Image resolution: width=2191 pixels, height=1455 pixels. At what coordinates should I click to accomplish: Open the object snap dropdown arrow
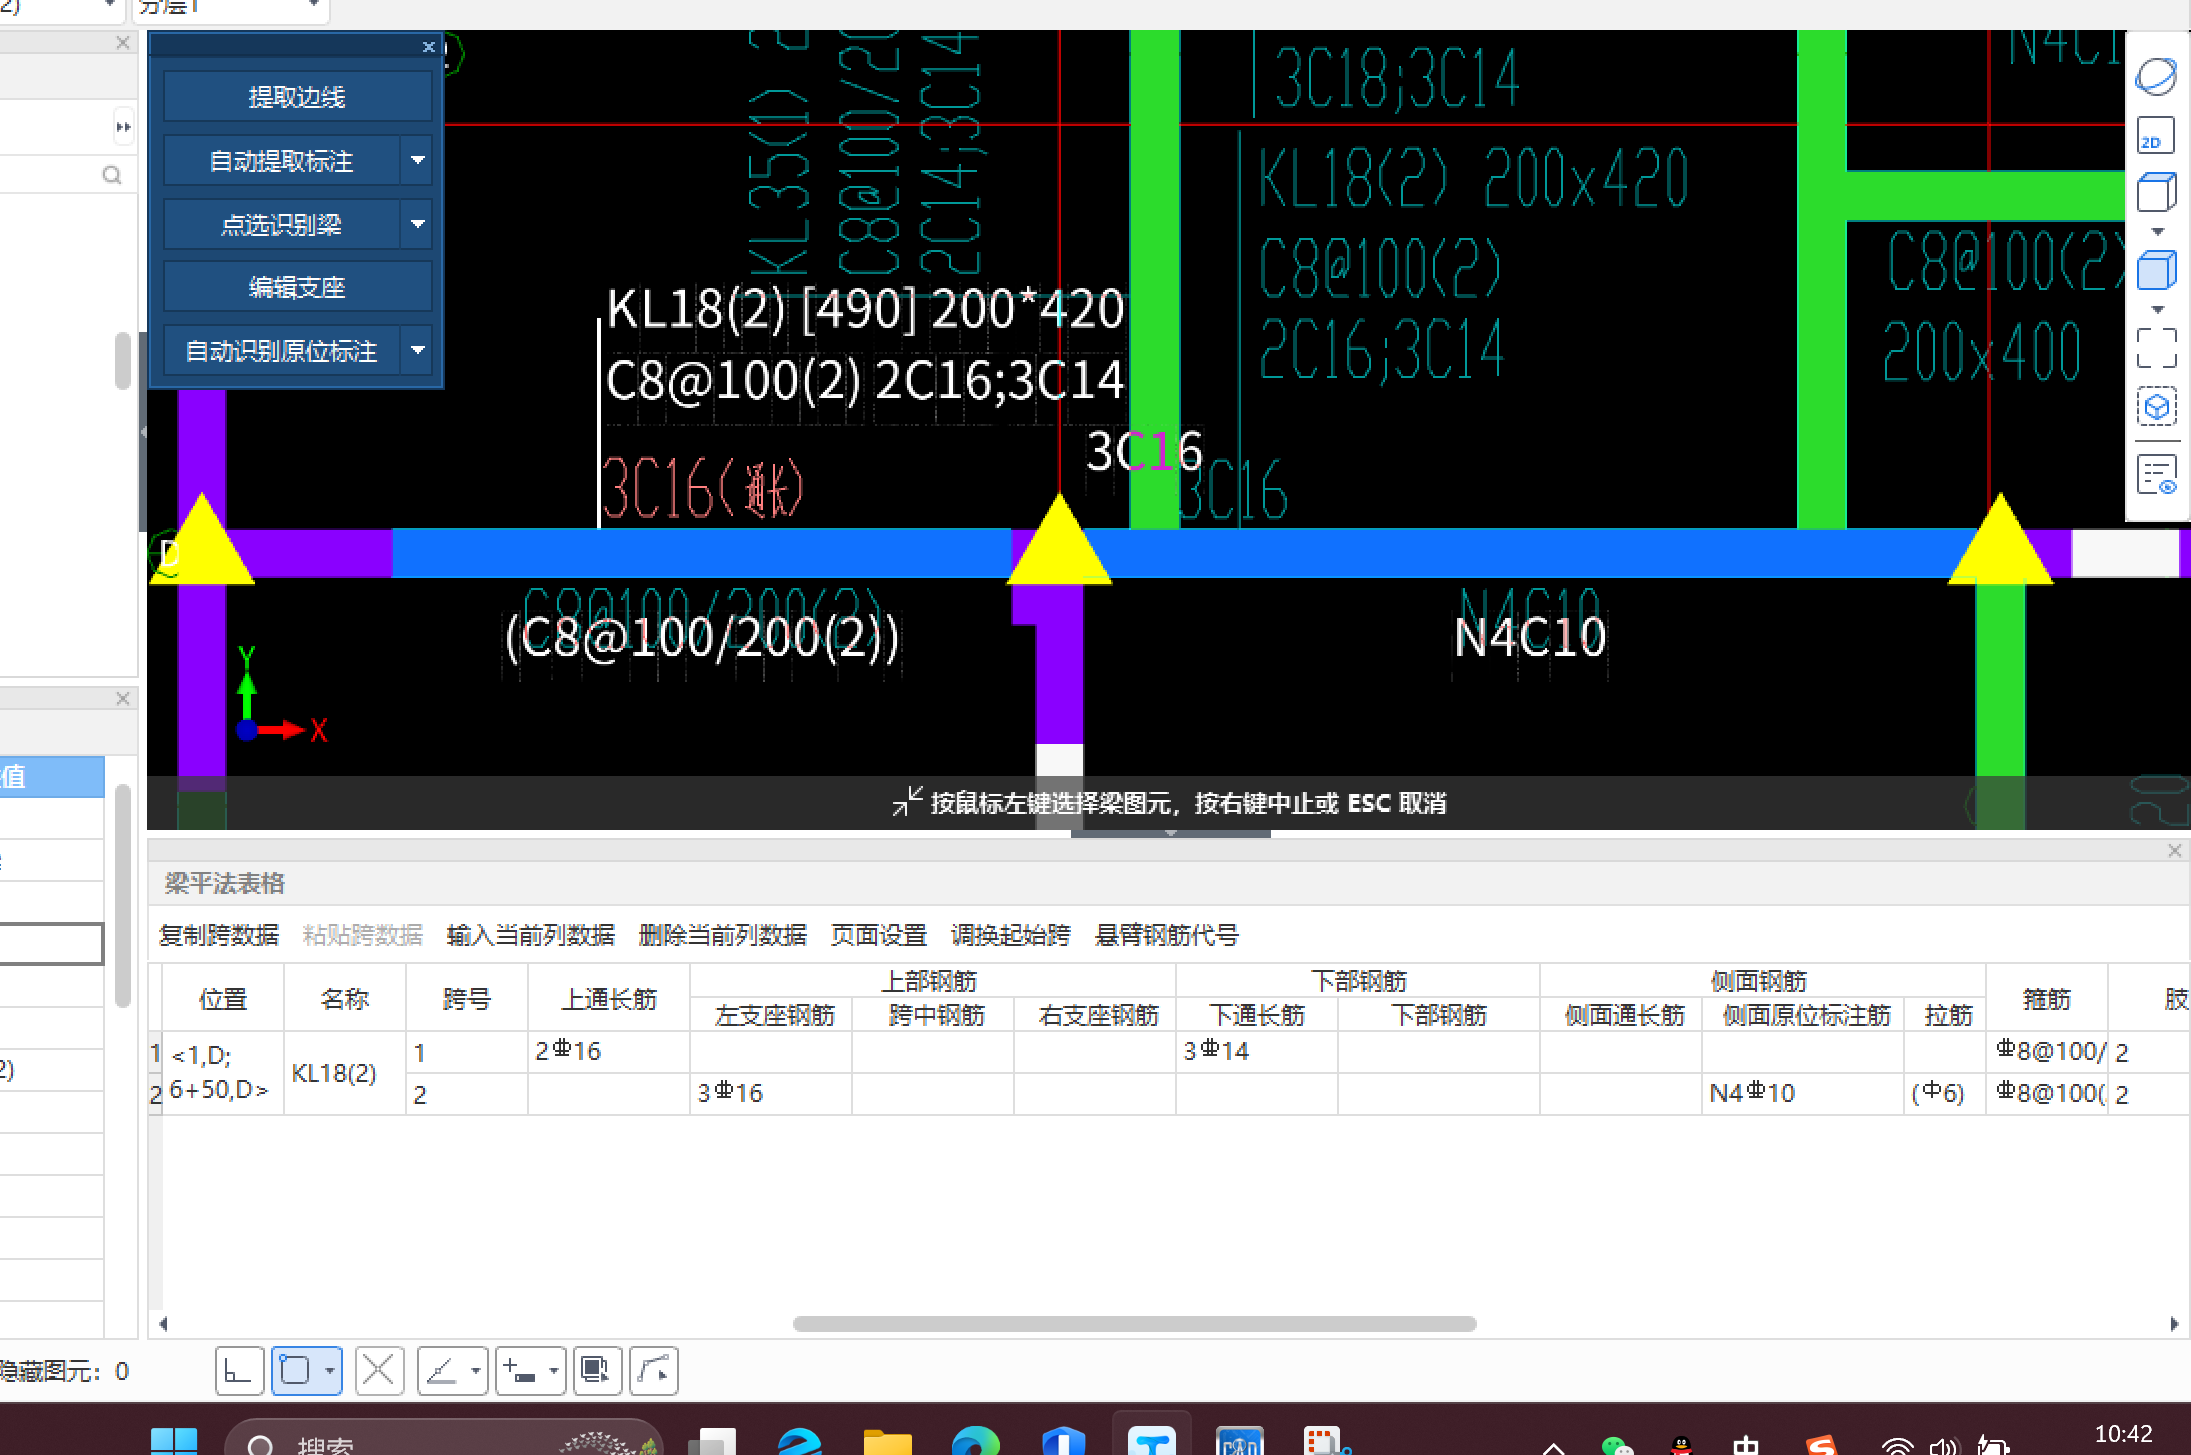[330, 1371]
